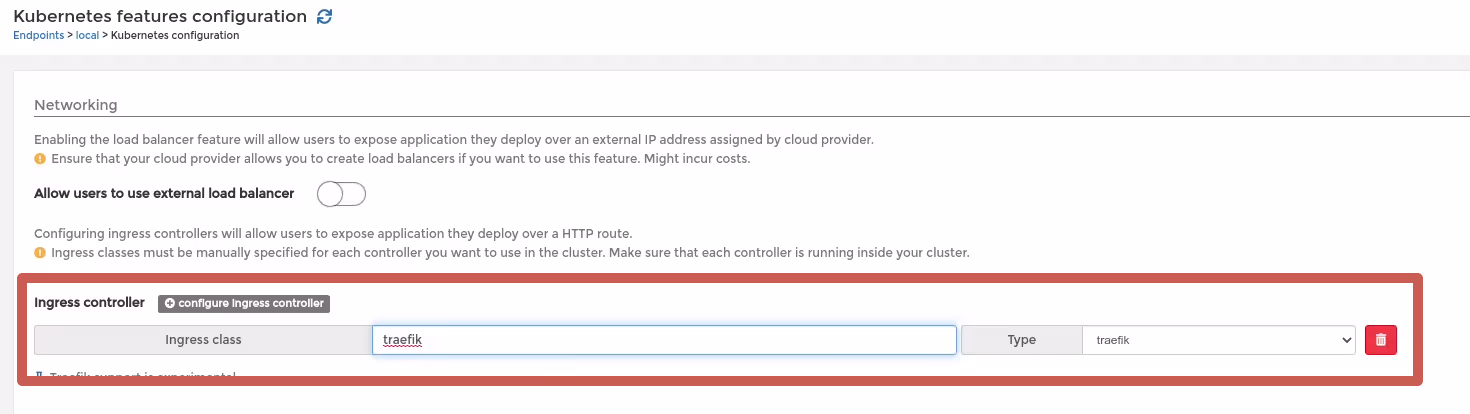
Task: Click the Ingress class field label
Action: [203, 340]
